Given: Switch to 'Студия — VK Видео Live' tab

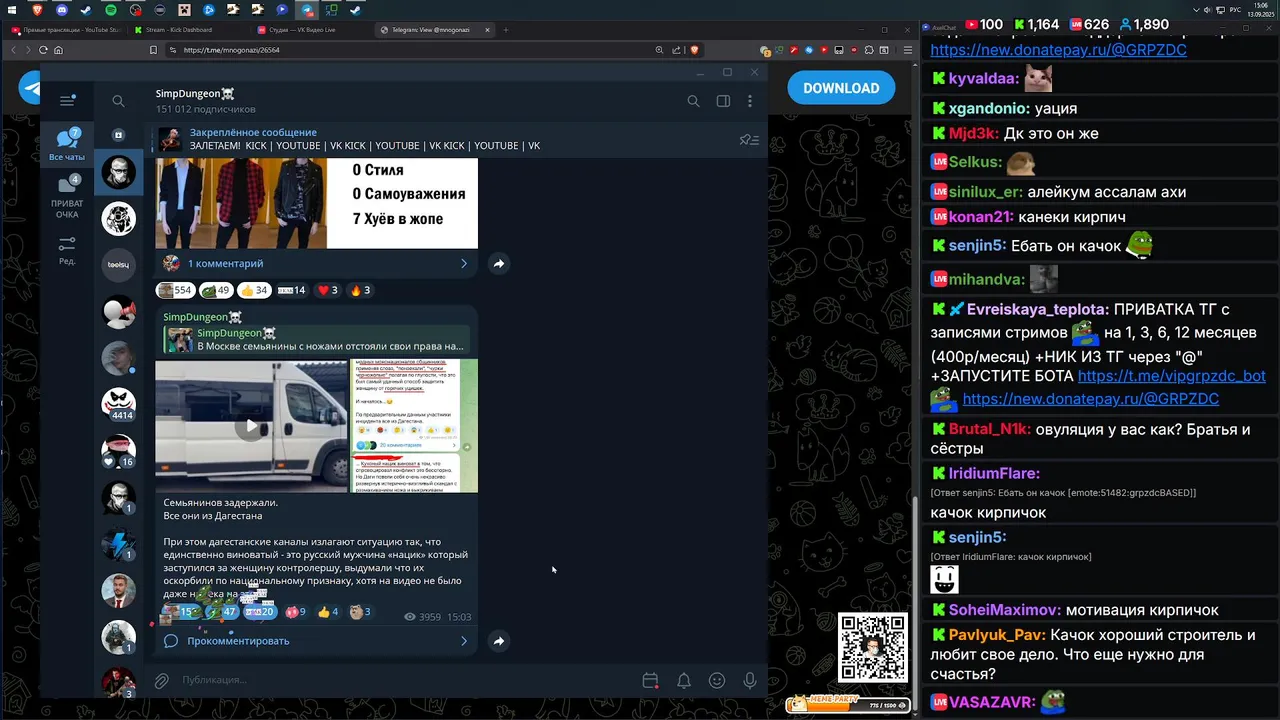Looking at the screenshot, I should click(301, 30).
